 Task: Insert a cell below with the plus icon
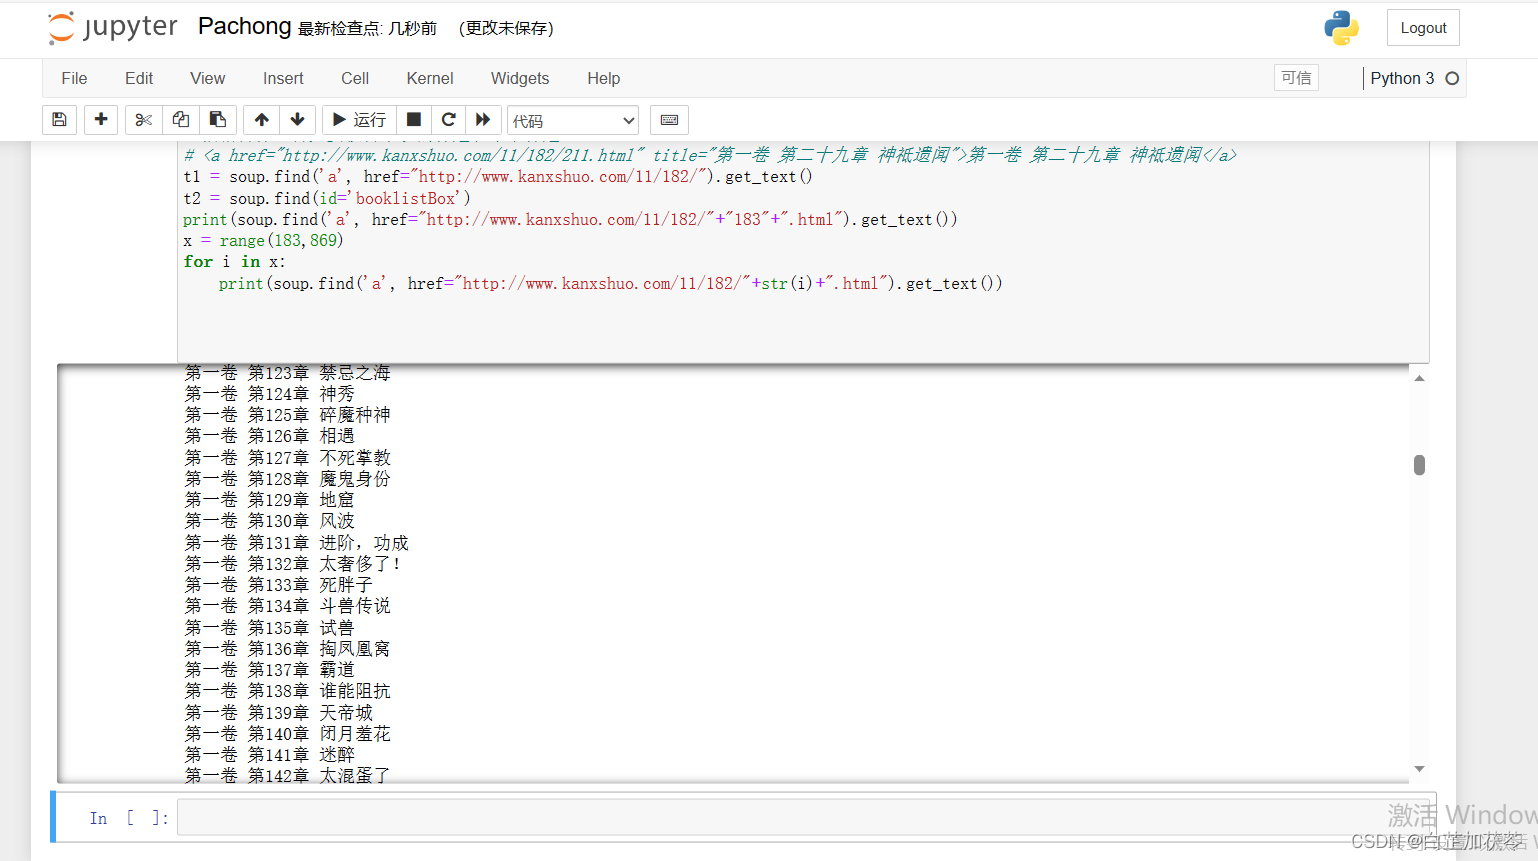click(101, 120)
